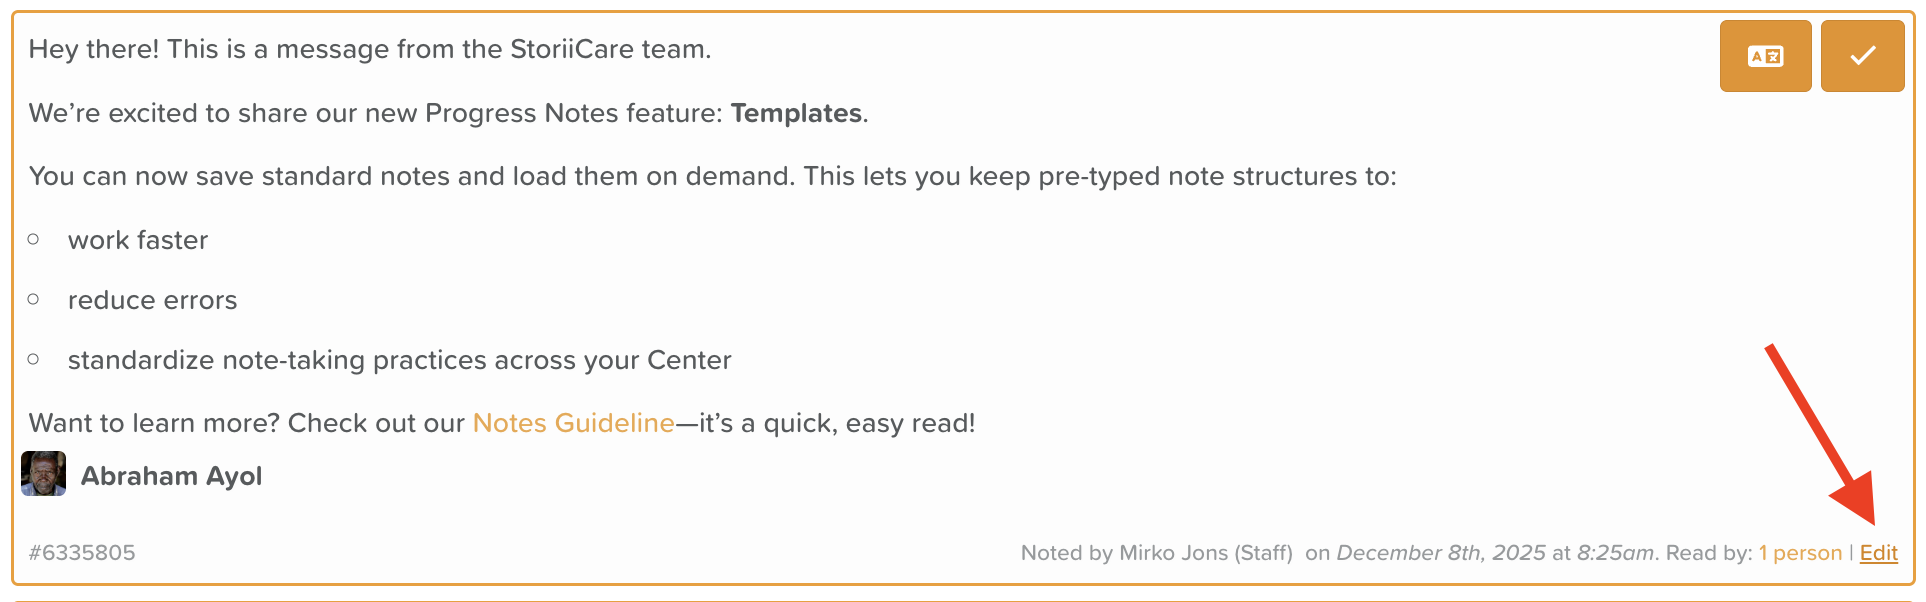Click the 'You can now save standard notes' paragraph
Screen dimensions: 1926x602
712,176
